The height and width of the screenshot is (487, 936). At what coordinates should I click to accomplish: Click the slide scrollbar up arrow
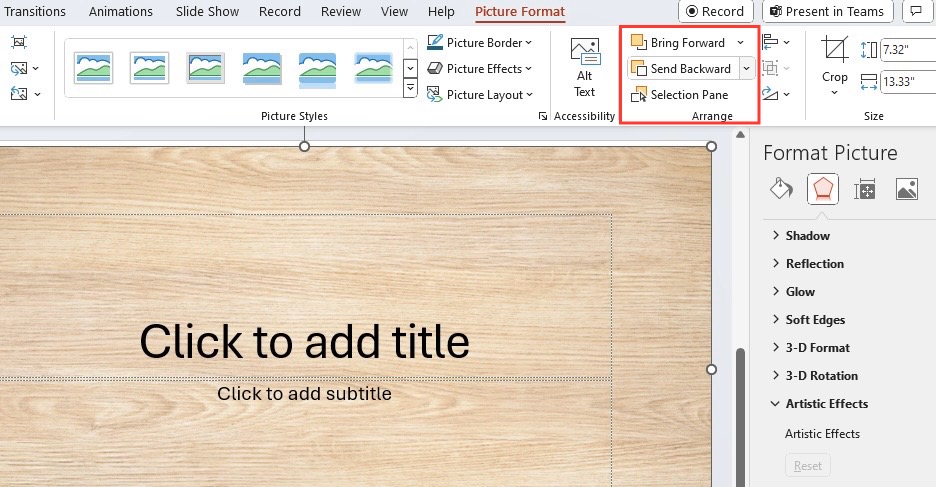(740, 134)
